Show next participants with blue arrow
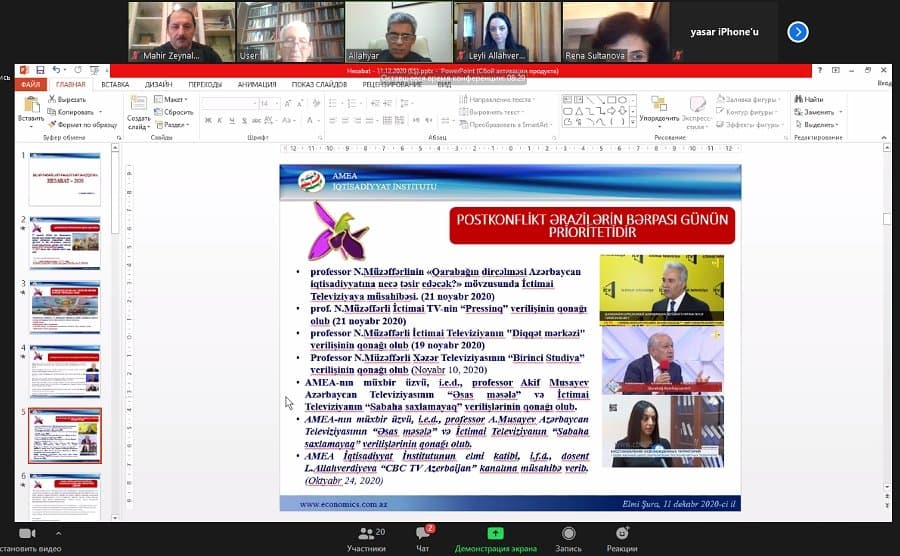 coord(798,32)
